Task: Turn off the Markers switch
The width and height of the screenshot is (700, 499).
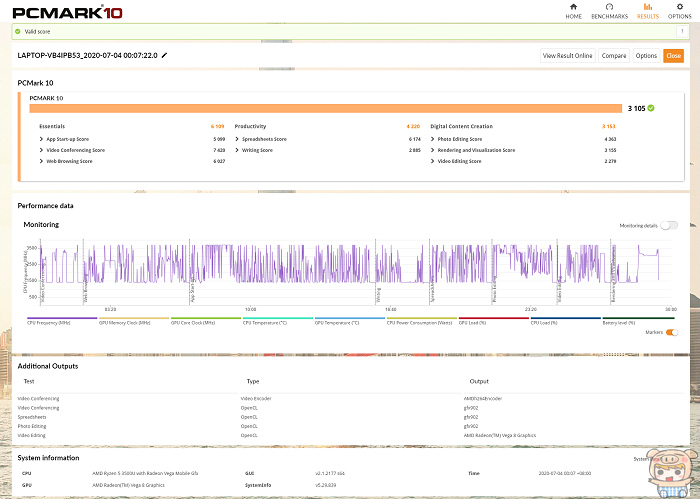Action: coord(672,332)
